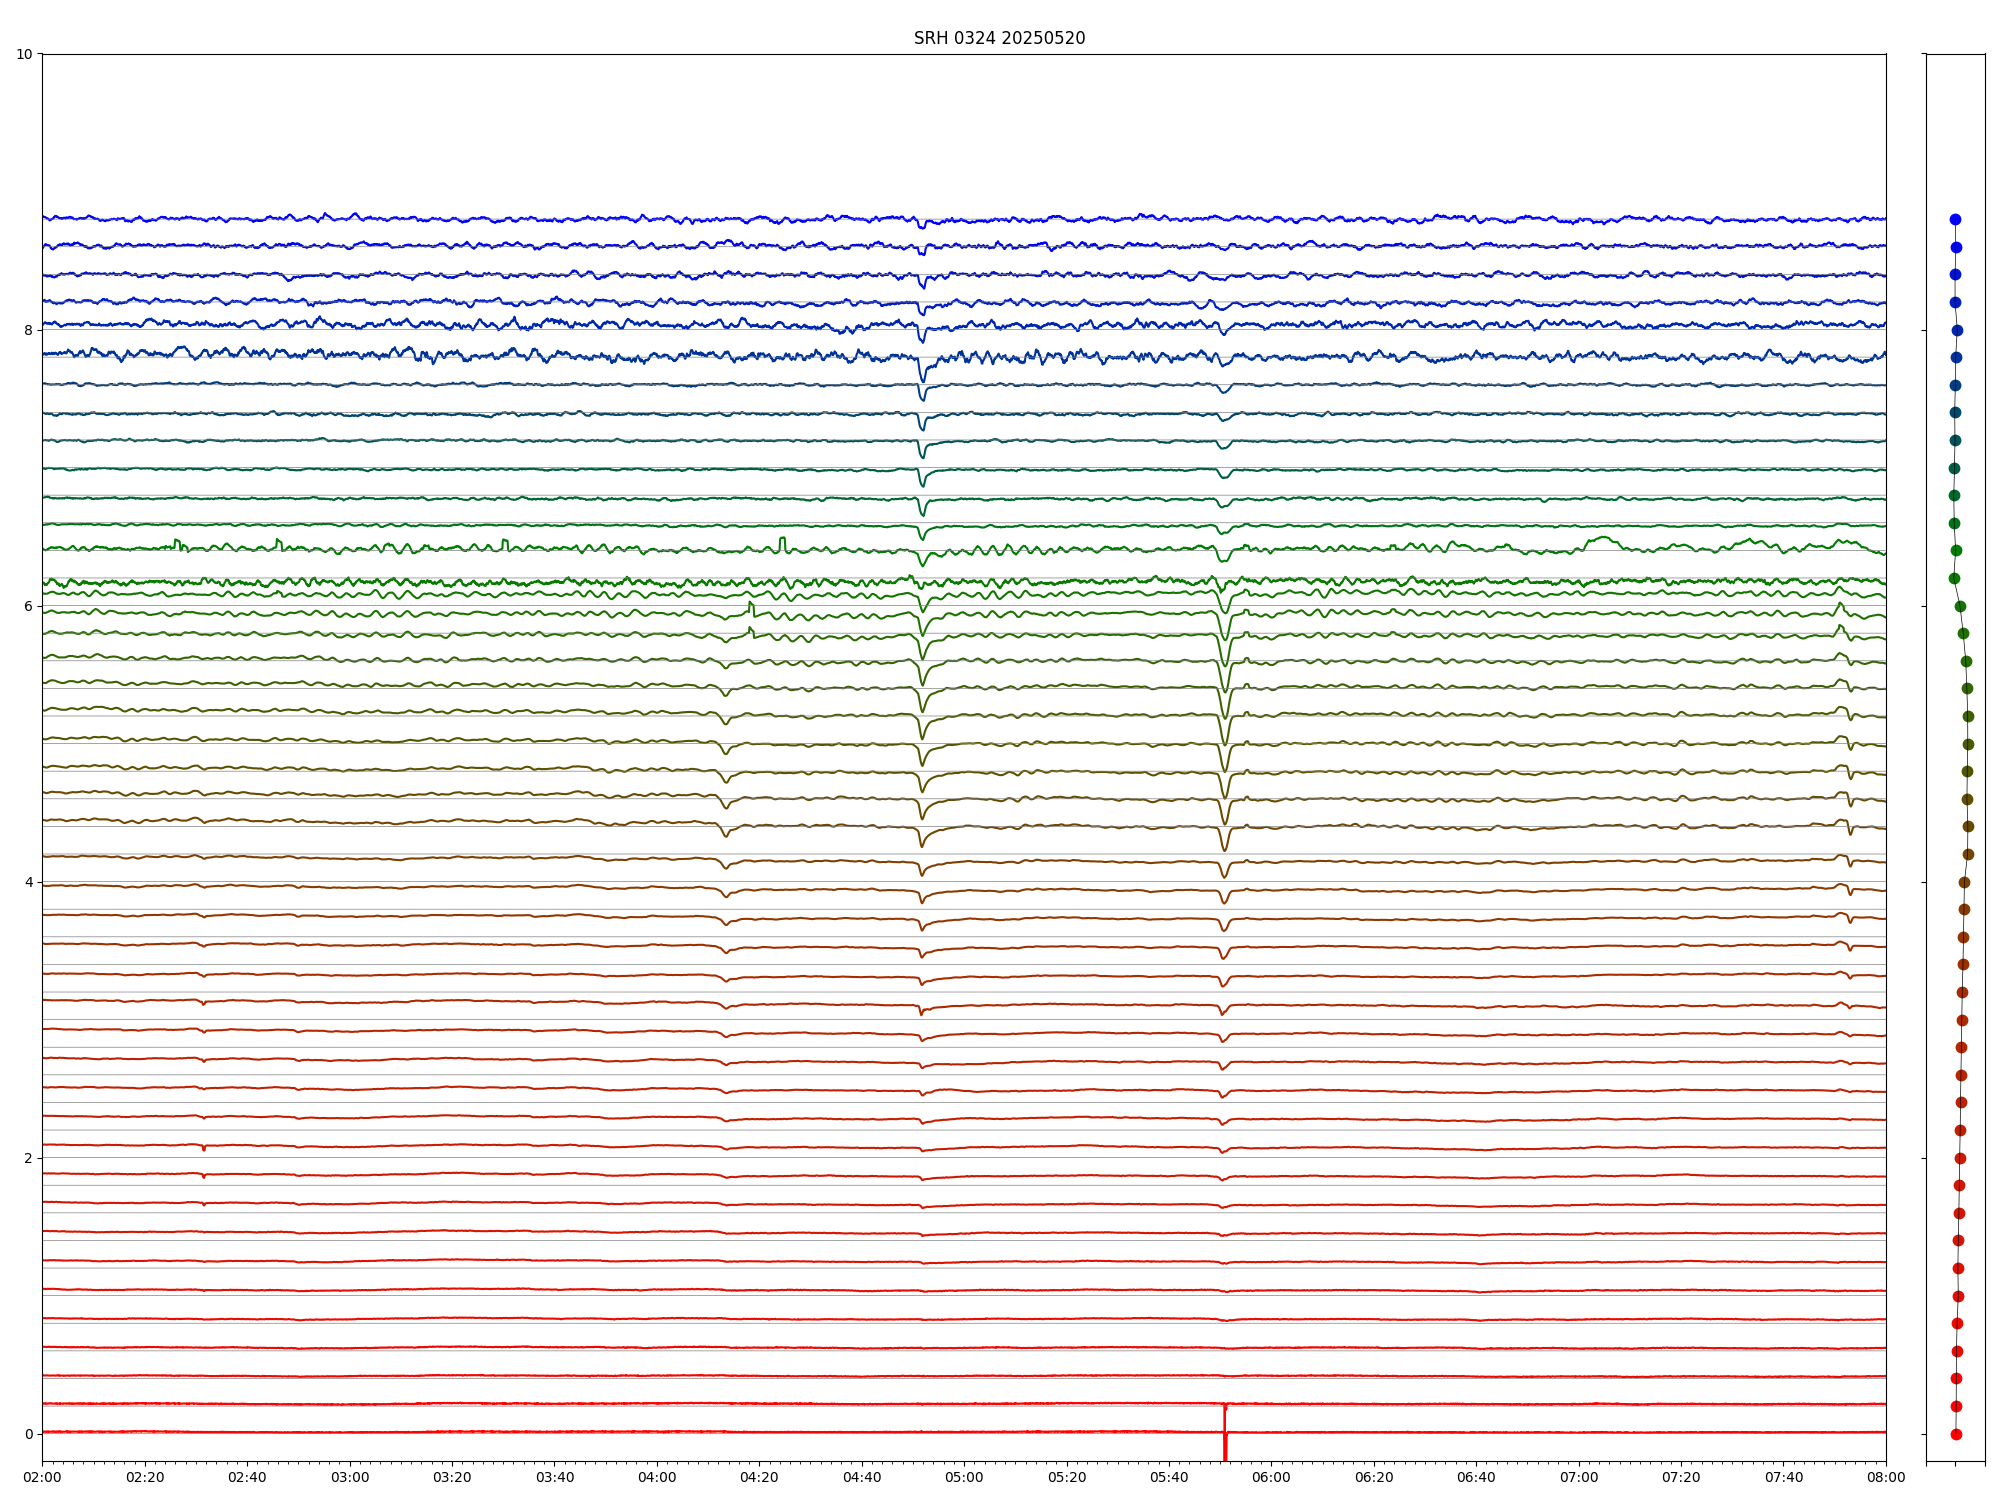2000x1500 pixels.
Task: Click the plot title SRH 0324 20250520
Action: point(999,38)
